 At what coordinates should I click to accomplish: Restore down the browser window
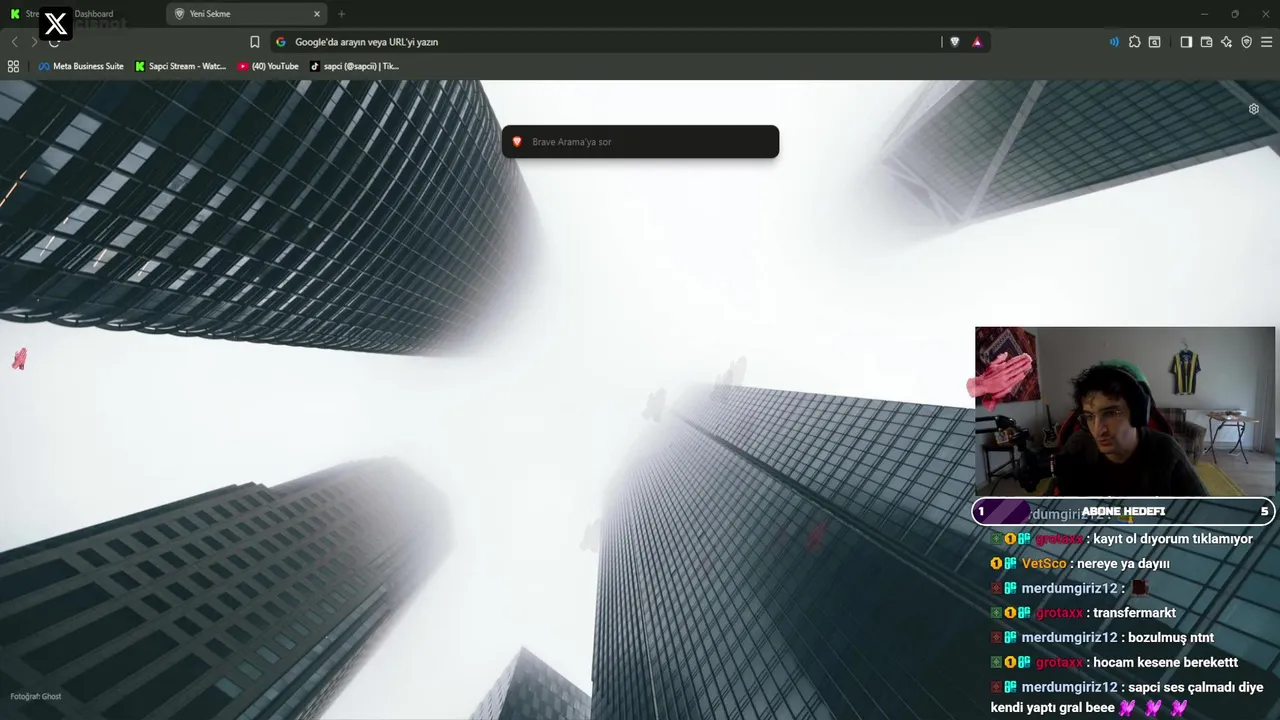1235,14
